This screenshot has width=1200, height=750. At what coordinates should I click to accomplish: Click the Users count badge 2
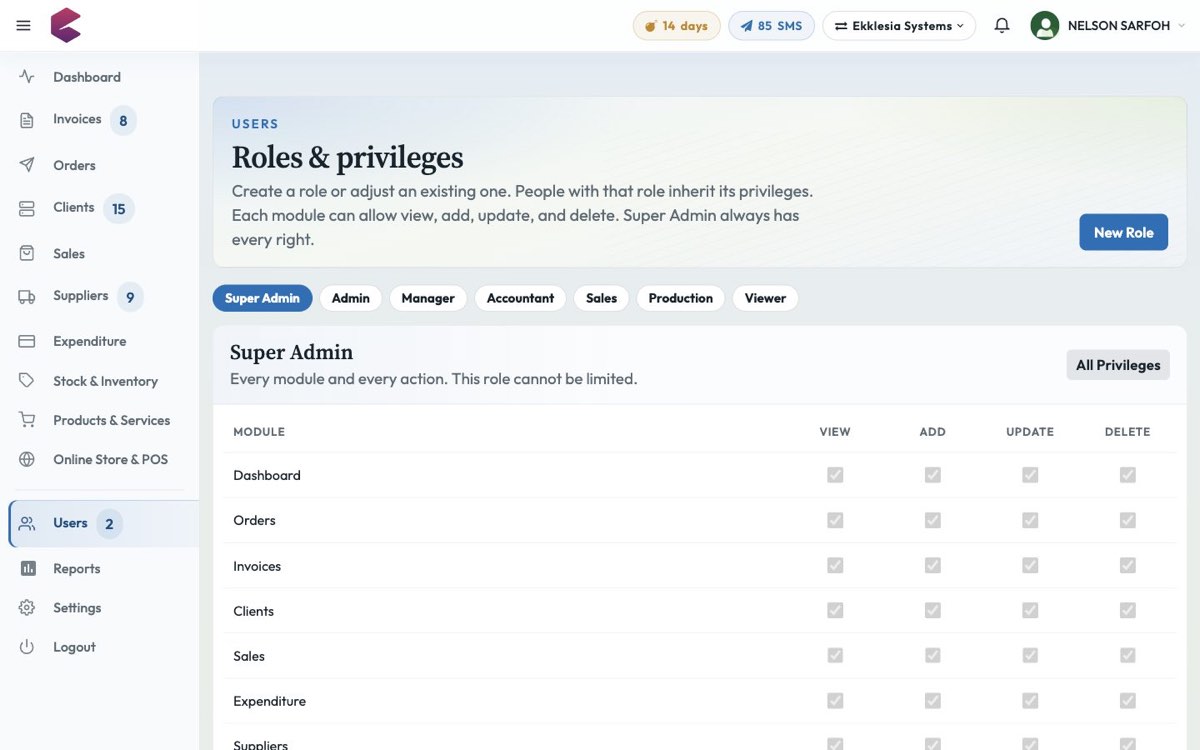109,524
